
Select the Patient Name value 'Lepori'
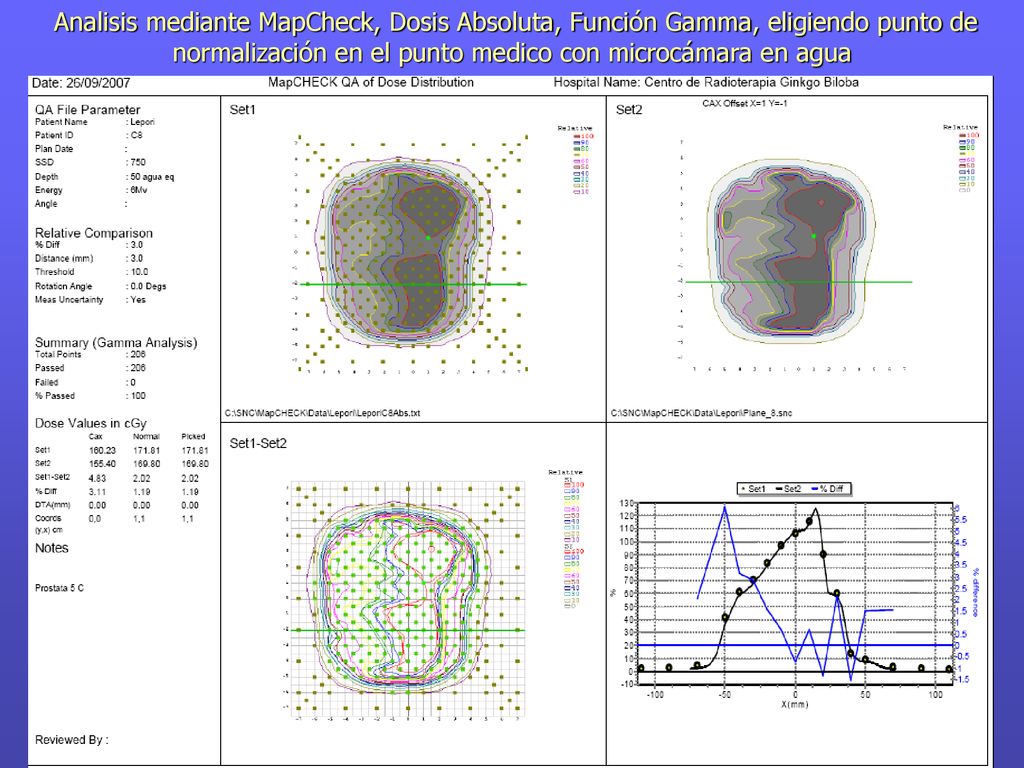point(142,122)
